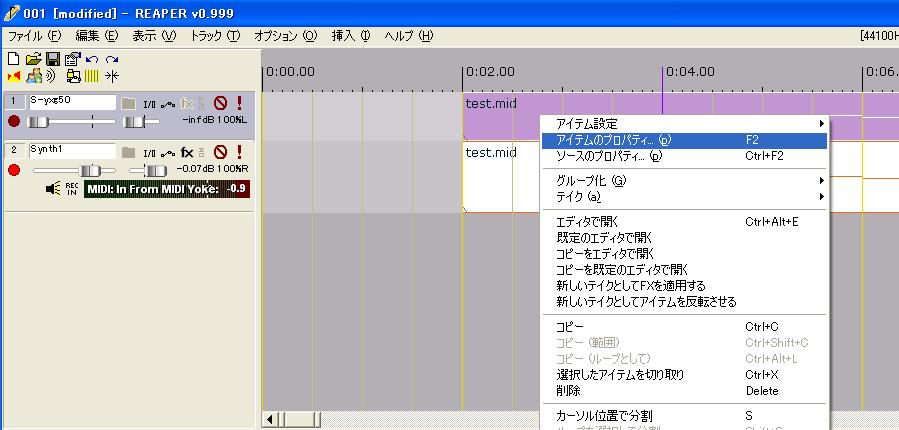Click the Open project folder icon
This screenshot has height=430, width=899.
(x=33, y=59)
